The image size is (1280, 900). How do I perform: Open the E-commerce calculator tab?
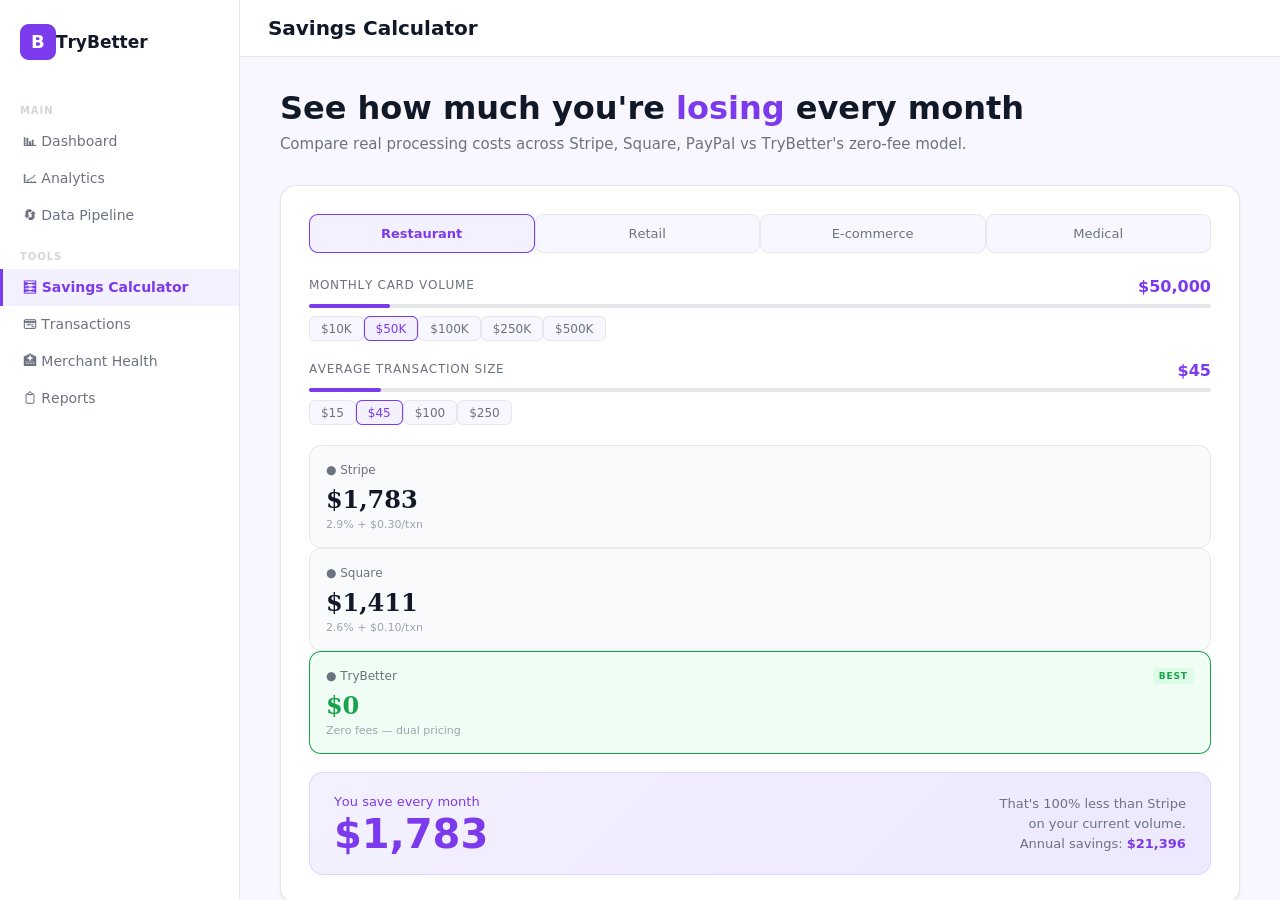point(872,233)
